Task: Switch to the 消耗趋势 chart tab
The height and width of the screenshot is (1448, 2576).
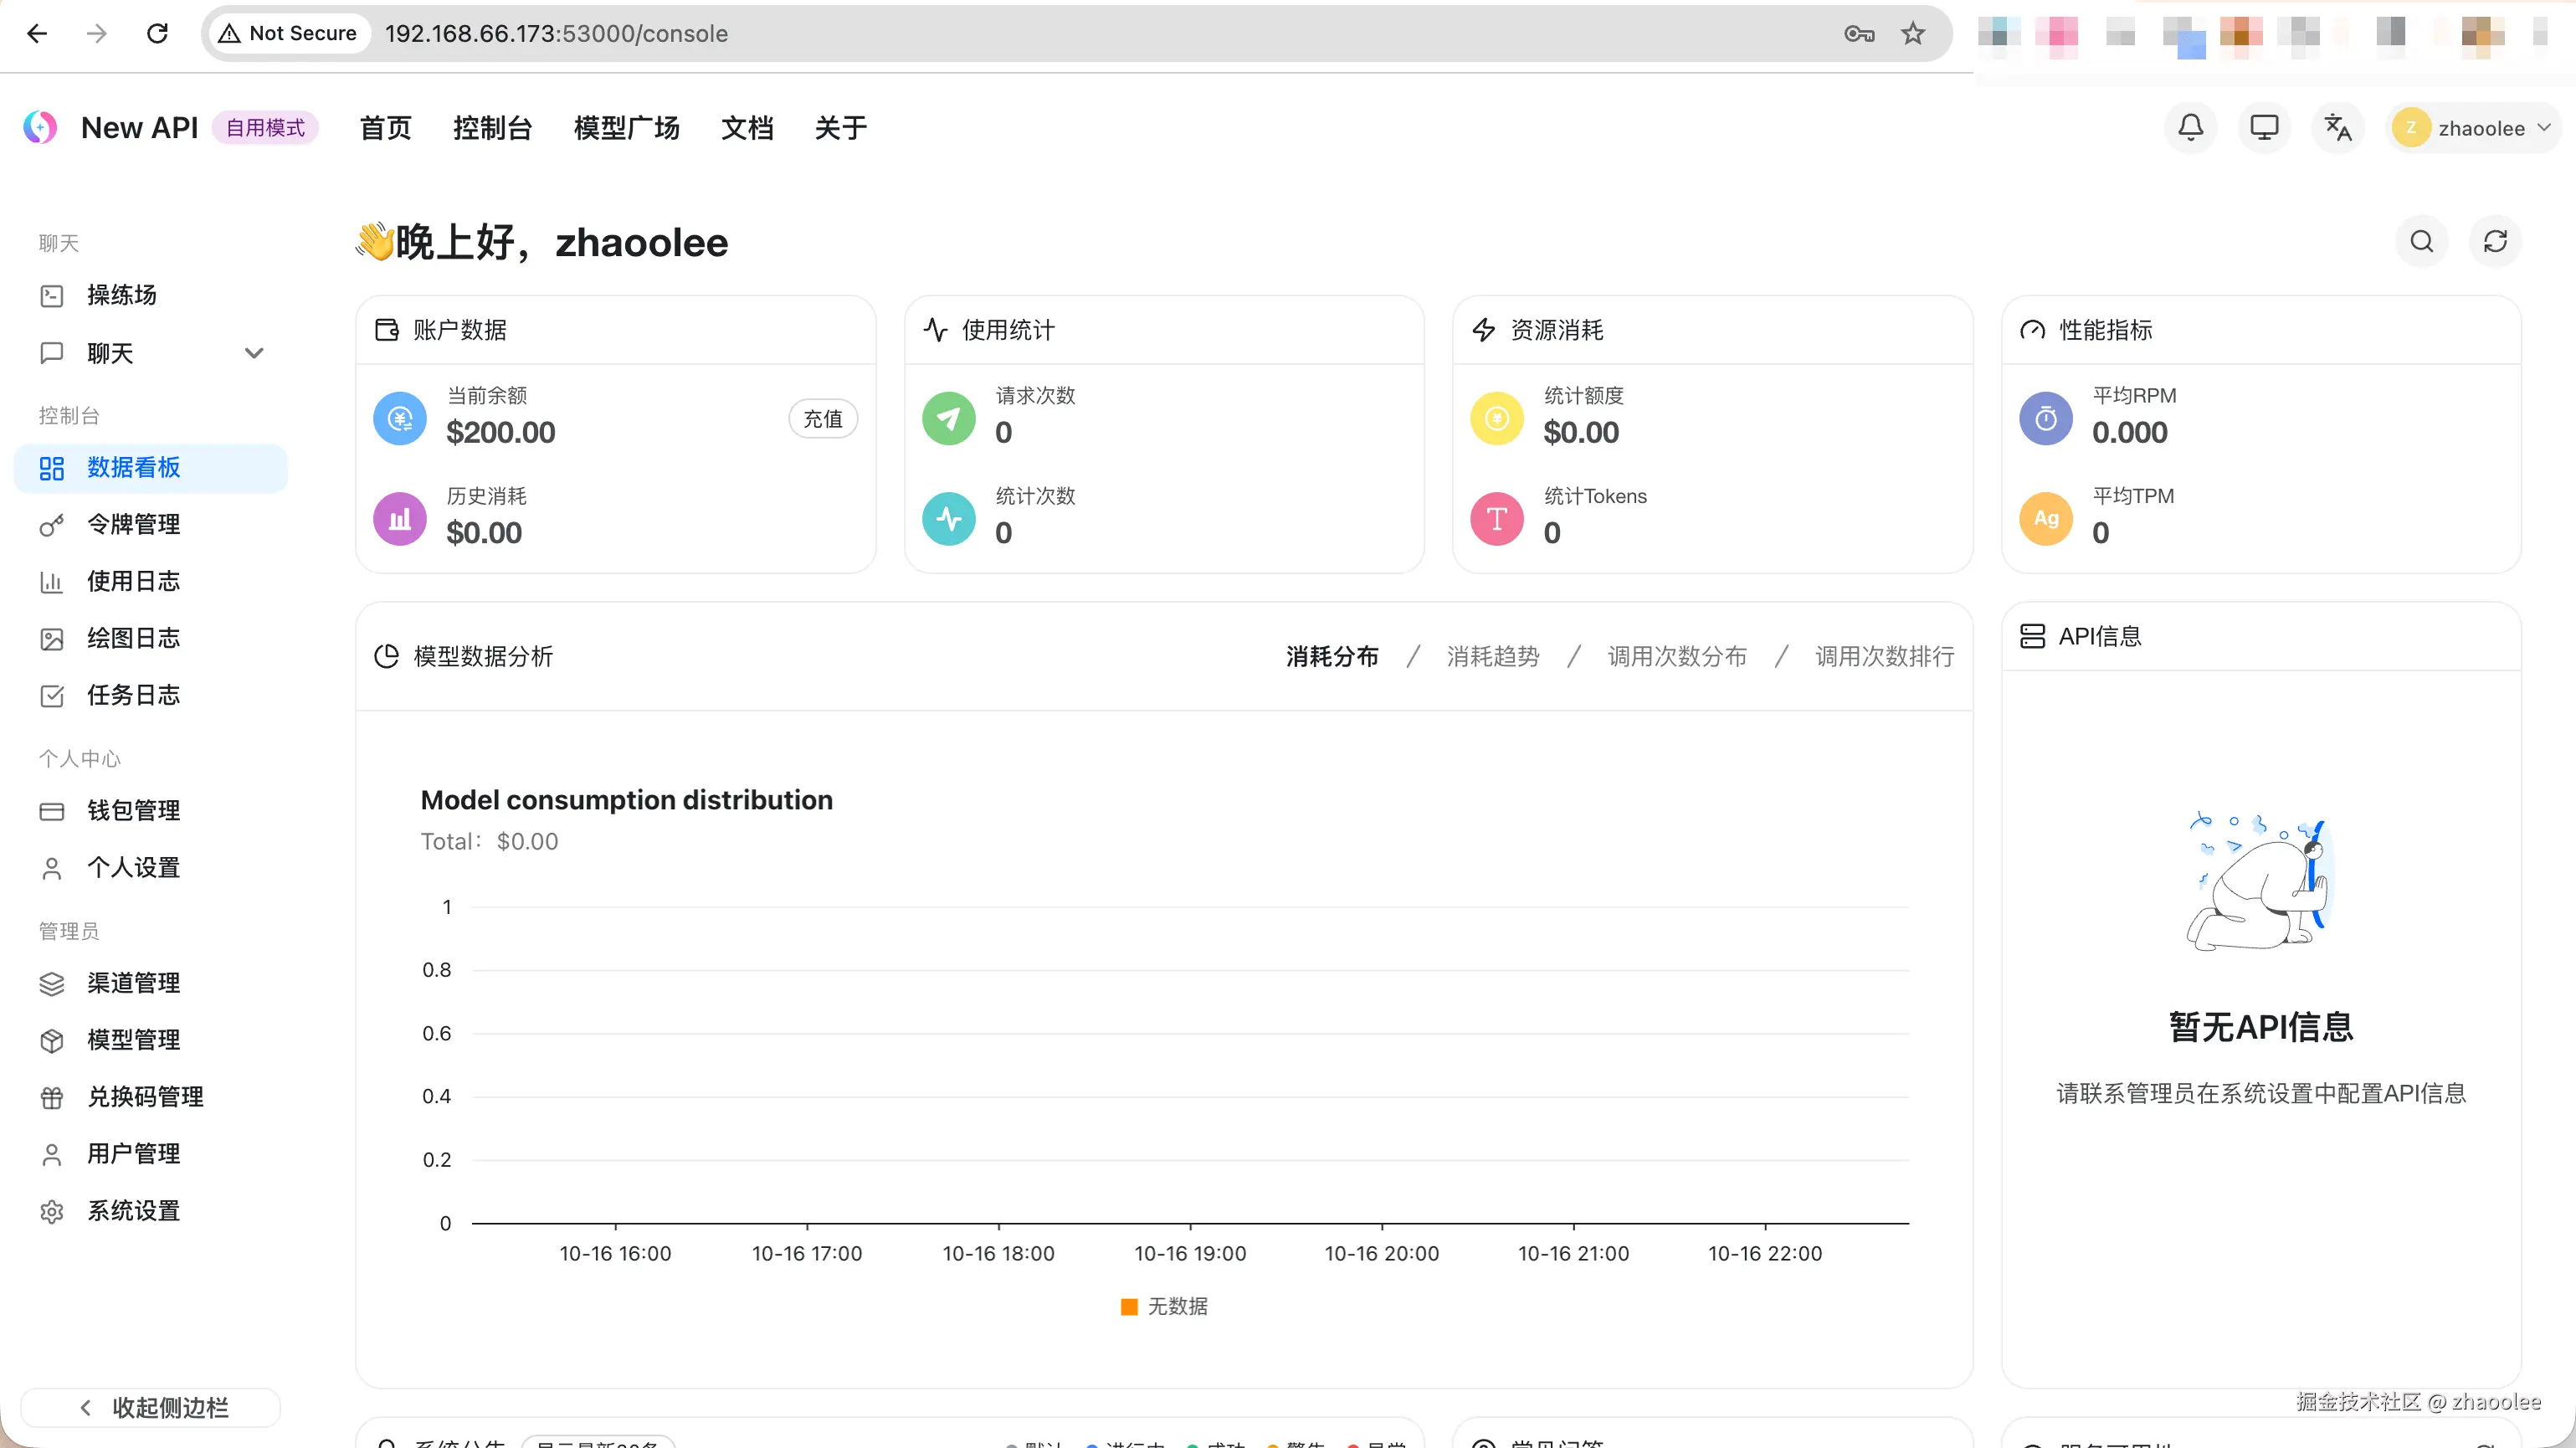Action: click(x=1492, y=656)
